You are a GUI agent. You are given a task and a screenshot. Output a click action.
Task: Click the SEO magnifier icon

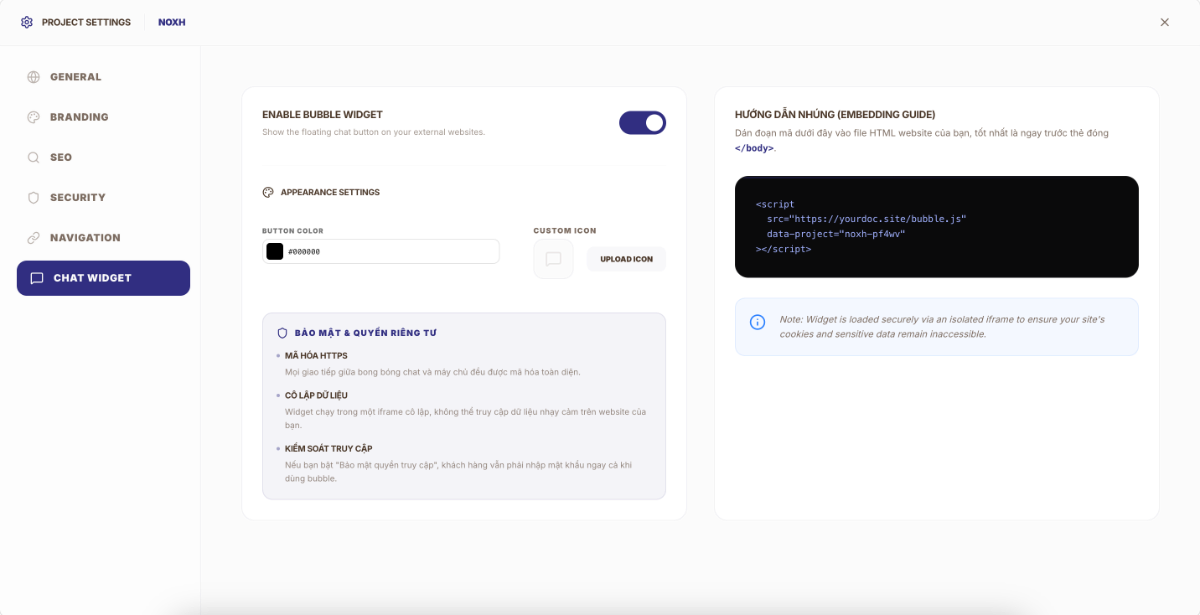tap(33, 157)
